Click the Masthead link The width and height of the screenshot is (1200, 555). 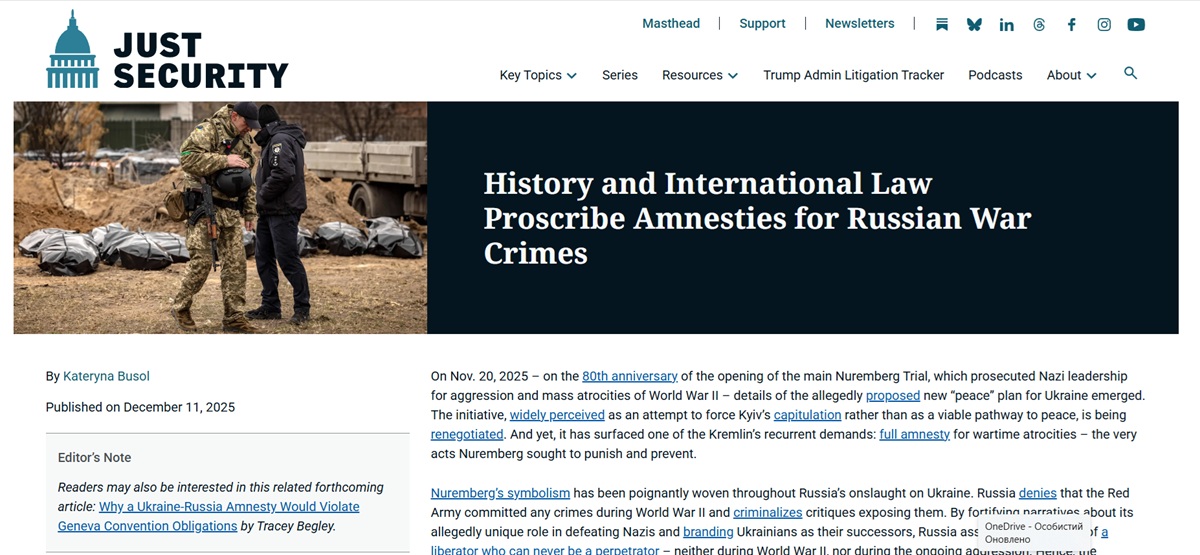pyautogui.click(x=671, y=24)
